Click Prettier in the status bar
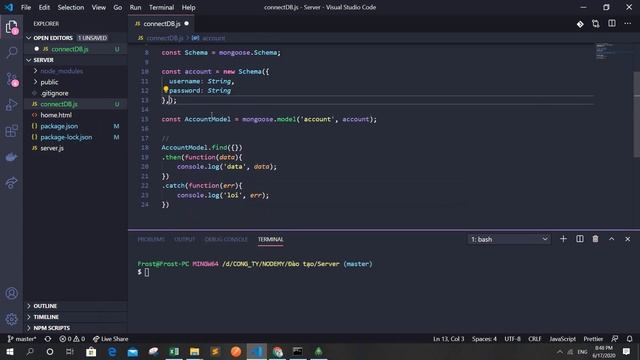The height and width of the screenshot is (360, 640). point(593,339)
